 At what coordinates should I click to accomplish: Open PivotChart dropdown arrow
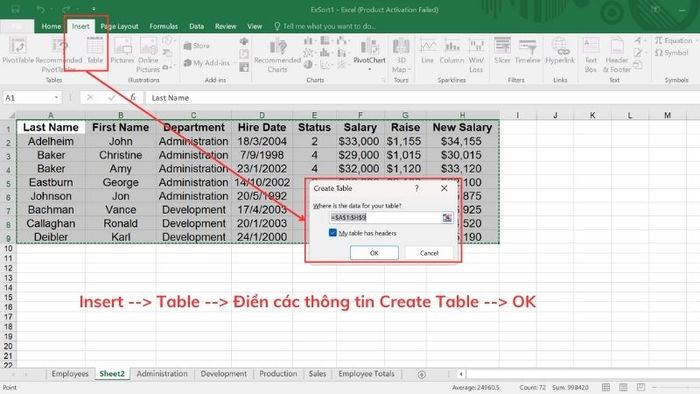click(369, 69)
